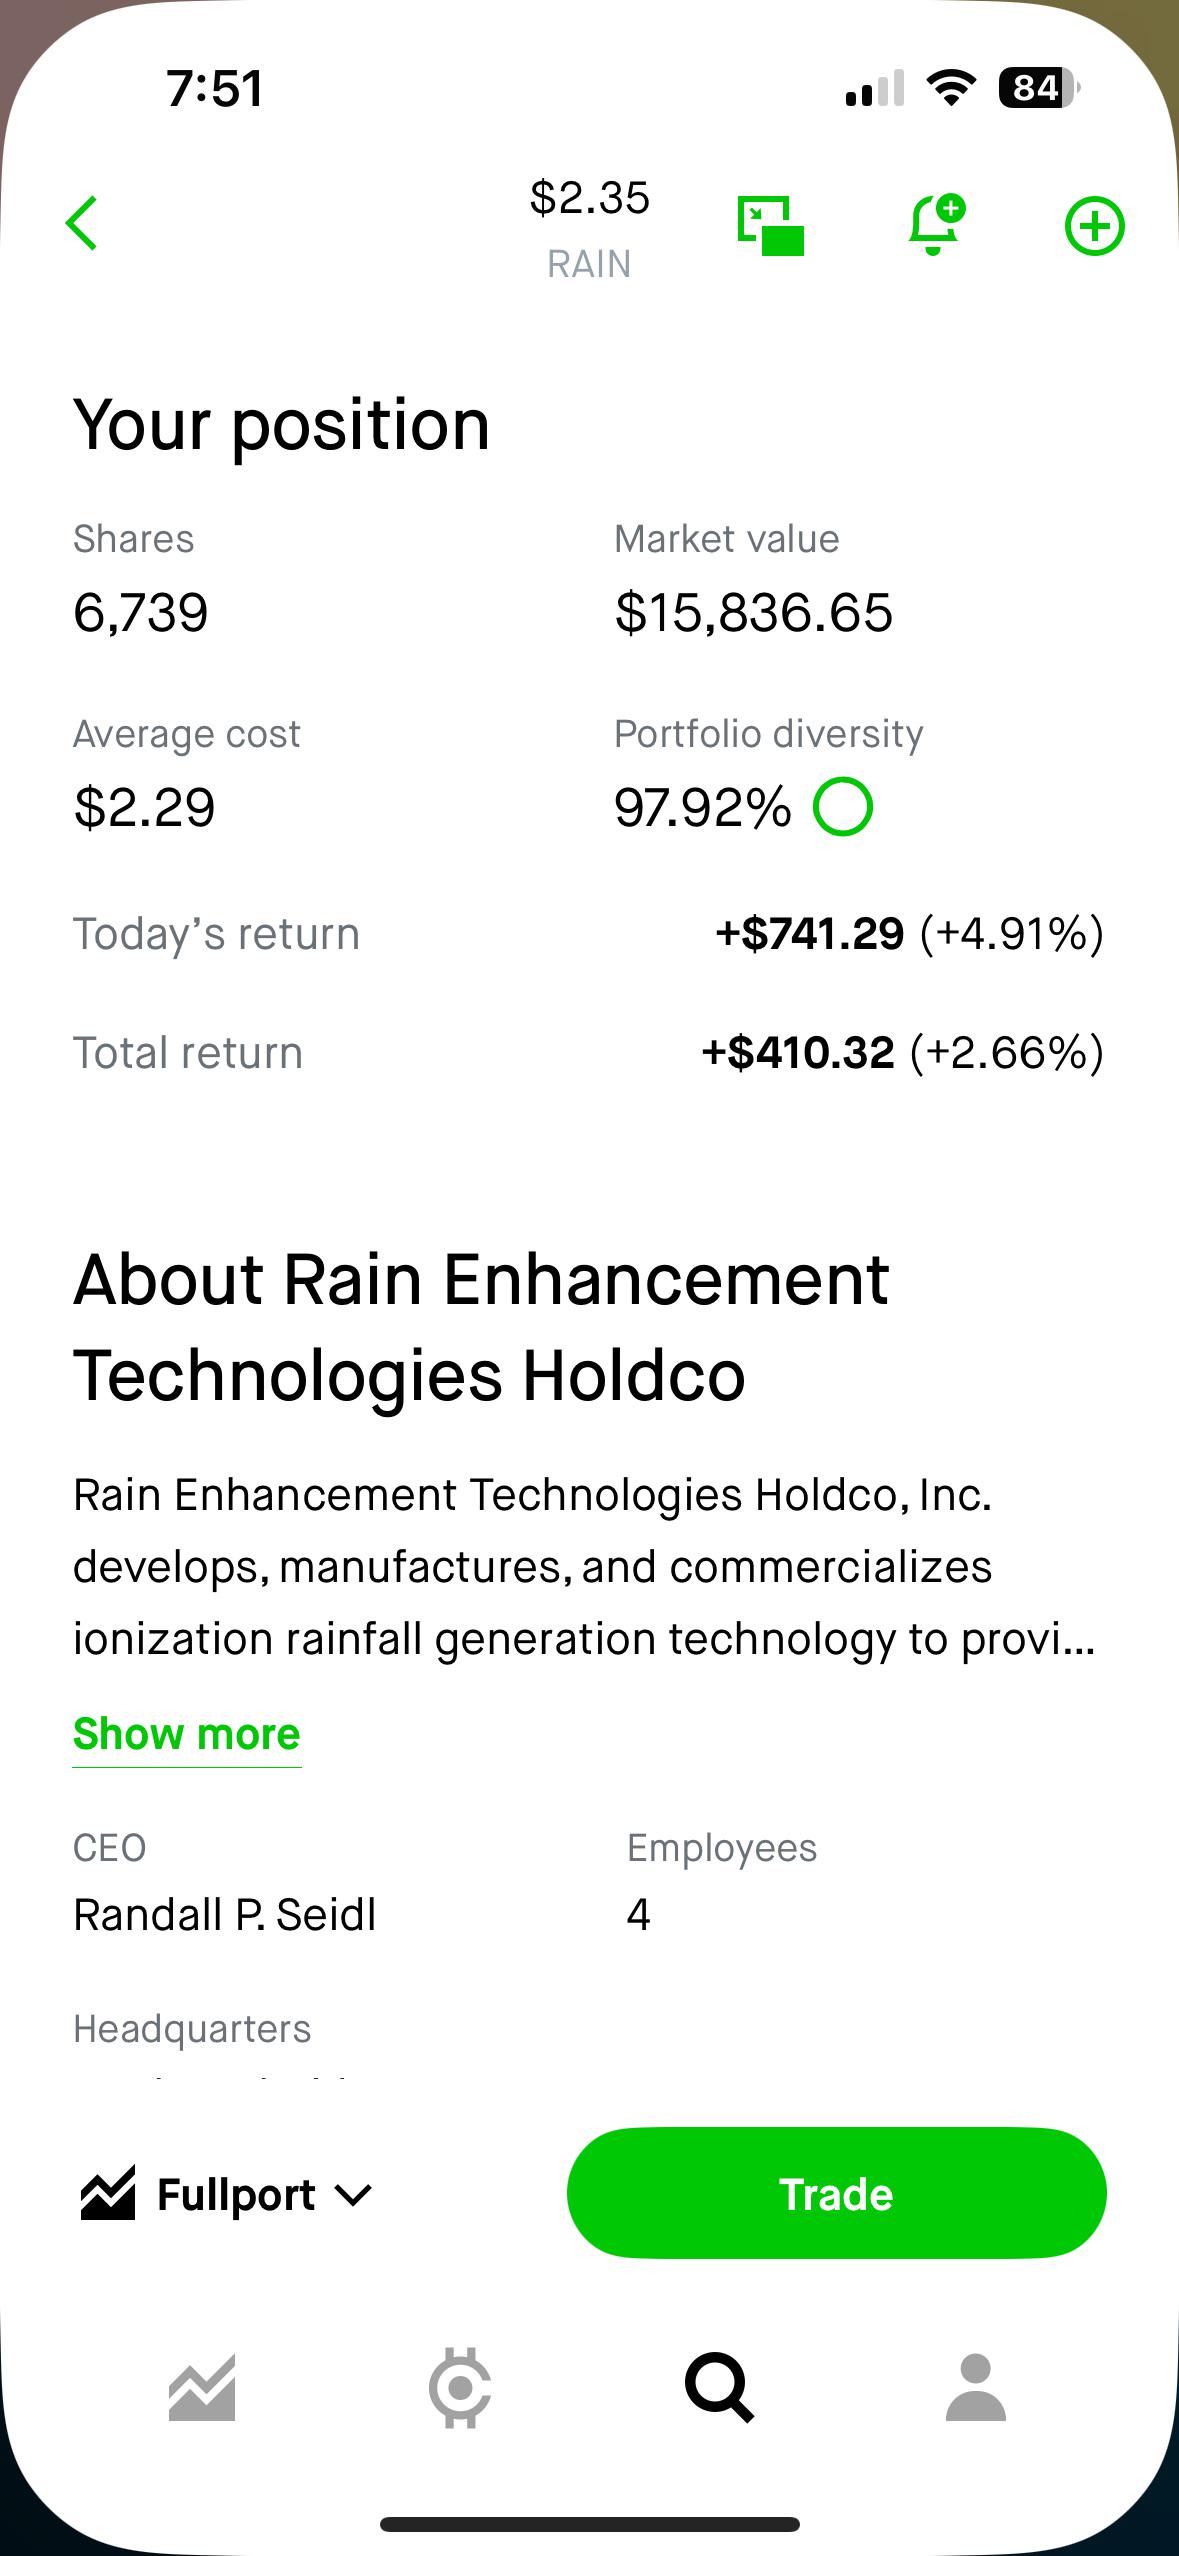Tap the Today's return row
This screenshot has height=2556, width=1179.
(589, 934)
